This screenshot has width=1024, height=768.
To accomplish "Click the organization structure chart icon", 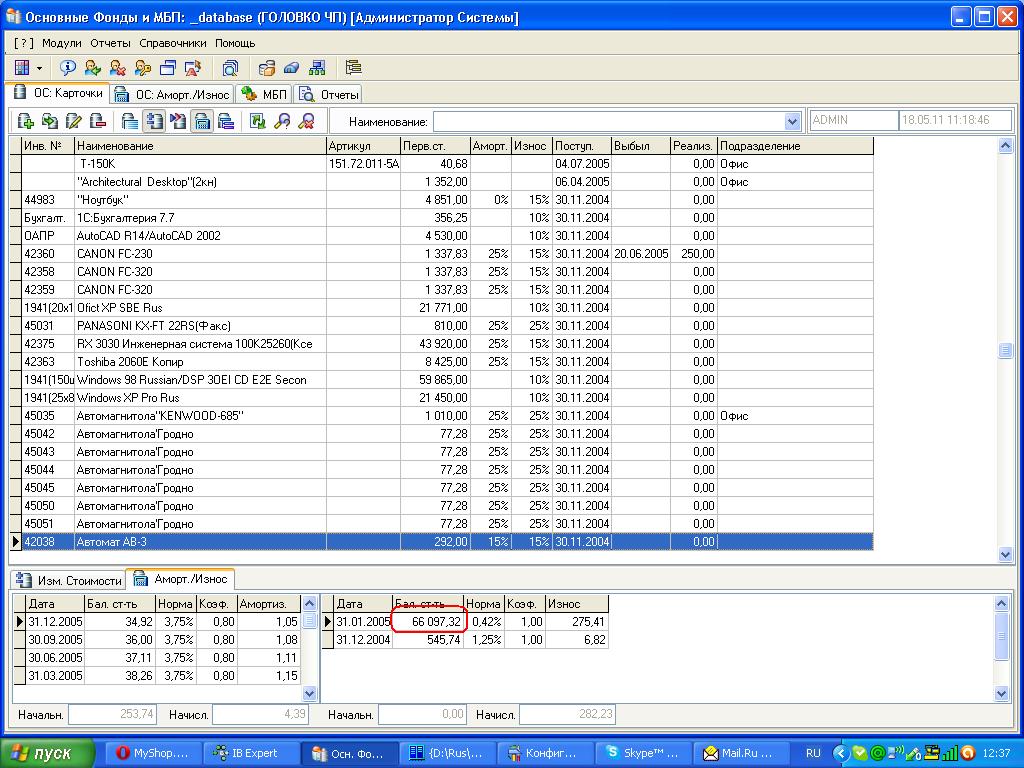I will pyautogui.click(x=318, y=68).
